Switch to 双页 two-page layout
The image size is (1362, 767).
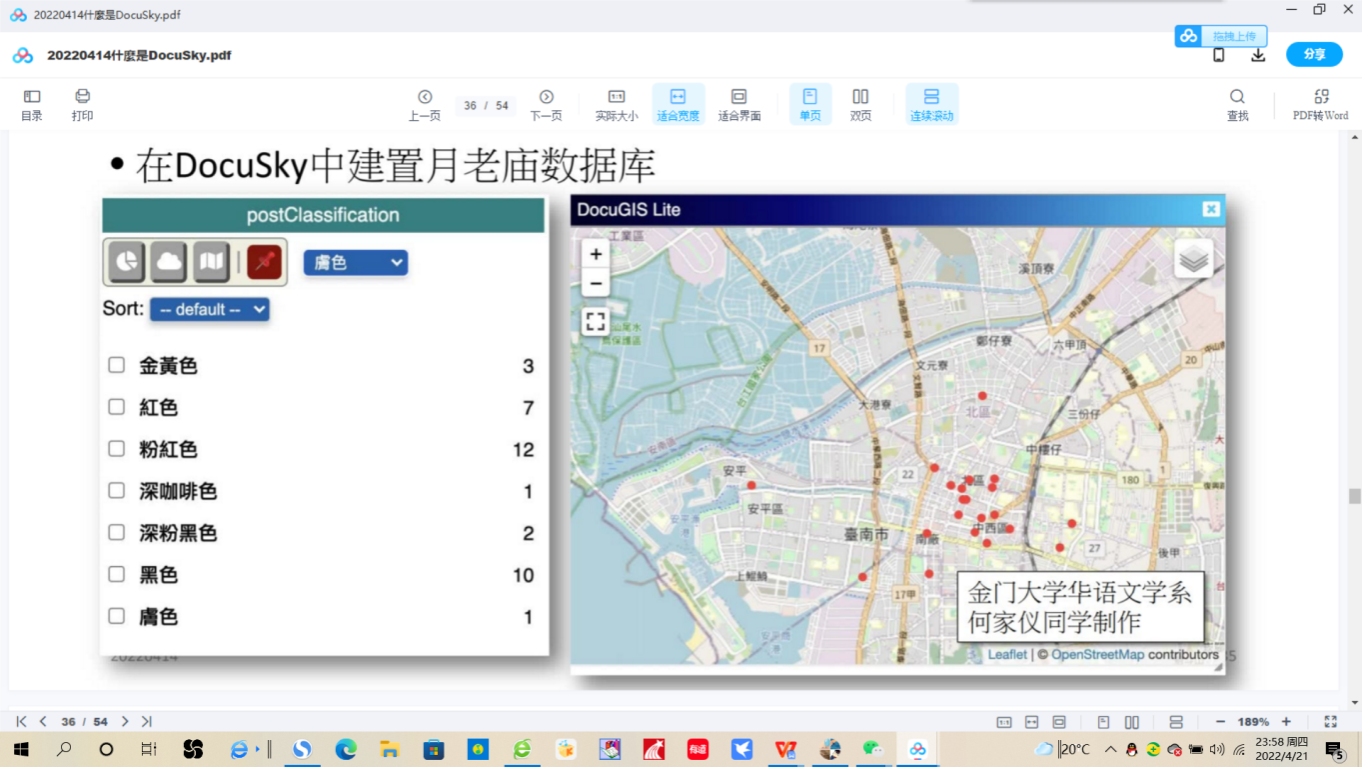pyautogui.click(x=860, y=104)
